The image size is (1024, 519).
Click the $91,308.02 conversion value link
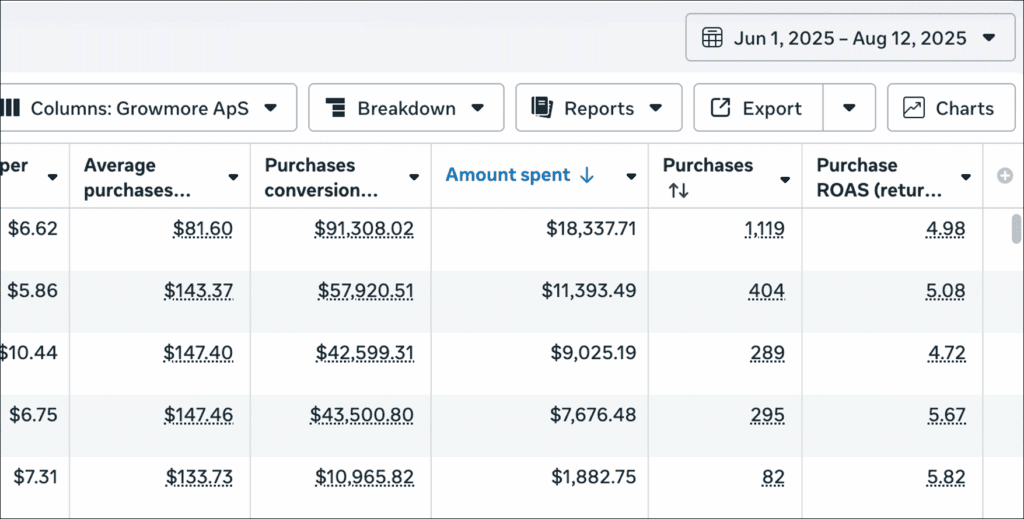point(364,229)
